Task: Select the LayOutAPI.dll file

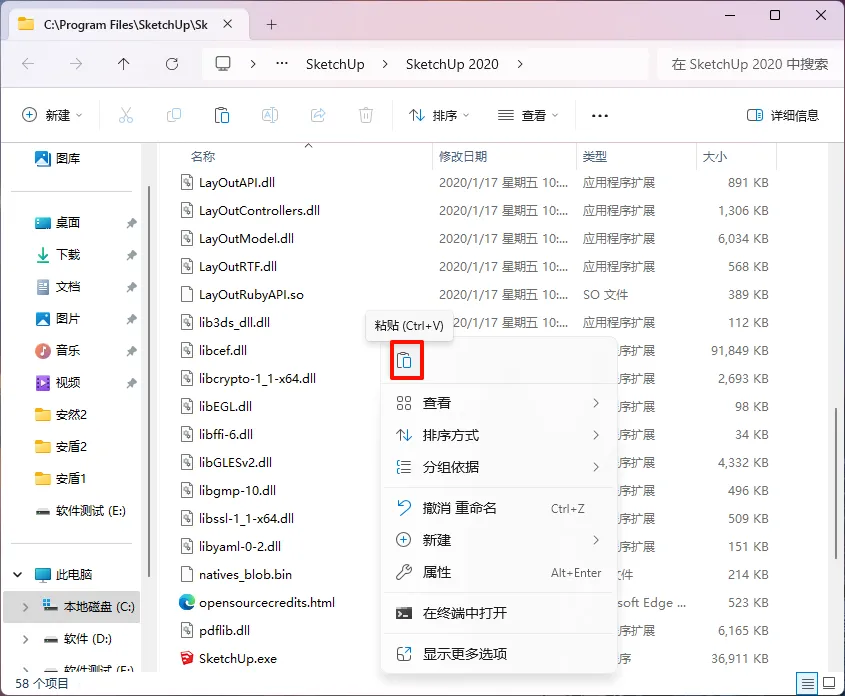Action: (227, 183)
